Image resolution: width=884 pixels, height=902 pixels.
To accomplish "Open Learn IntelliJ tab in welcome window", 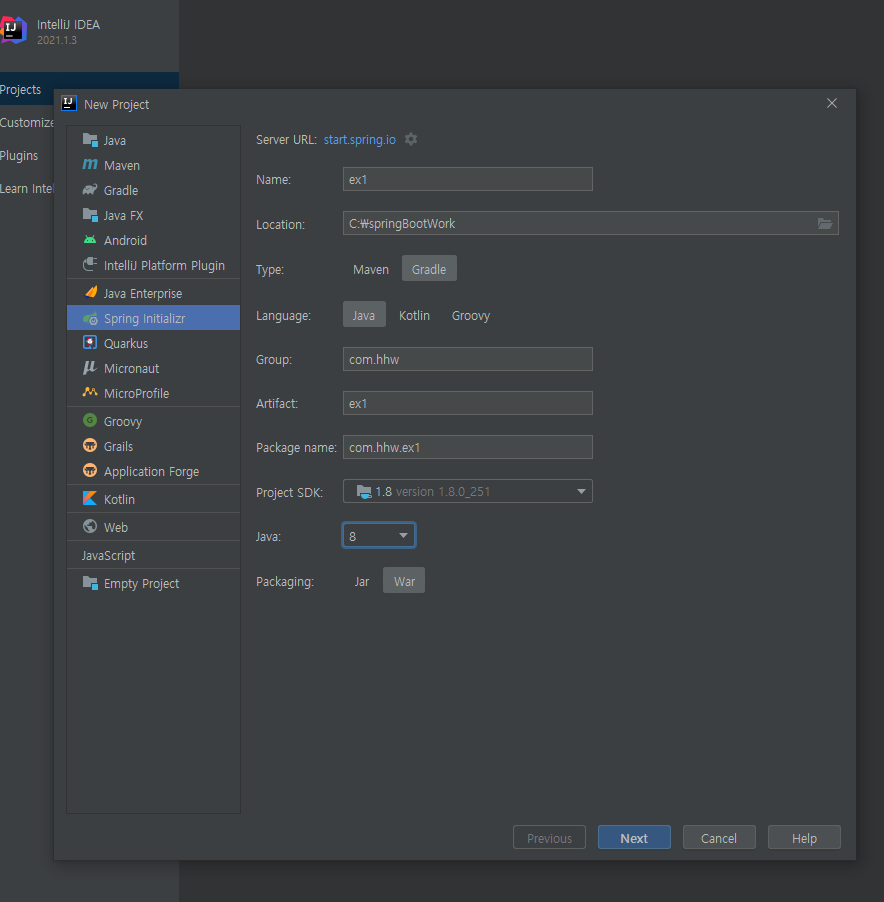I will click(x=27, y=188).
